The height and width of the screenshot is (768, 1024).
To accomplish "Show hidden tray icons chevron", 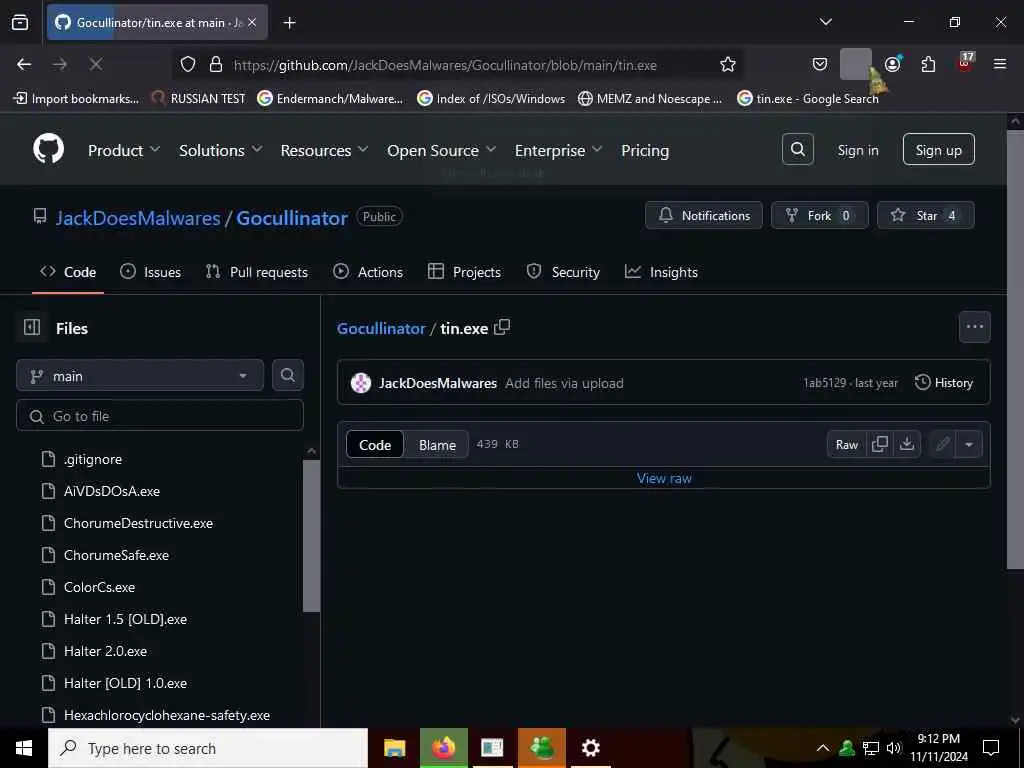I will click(823, 748).
